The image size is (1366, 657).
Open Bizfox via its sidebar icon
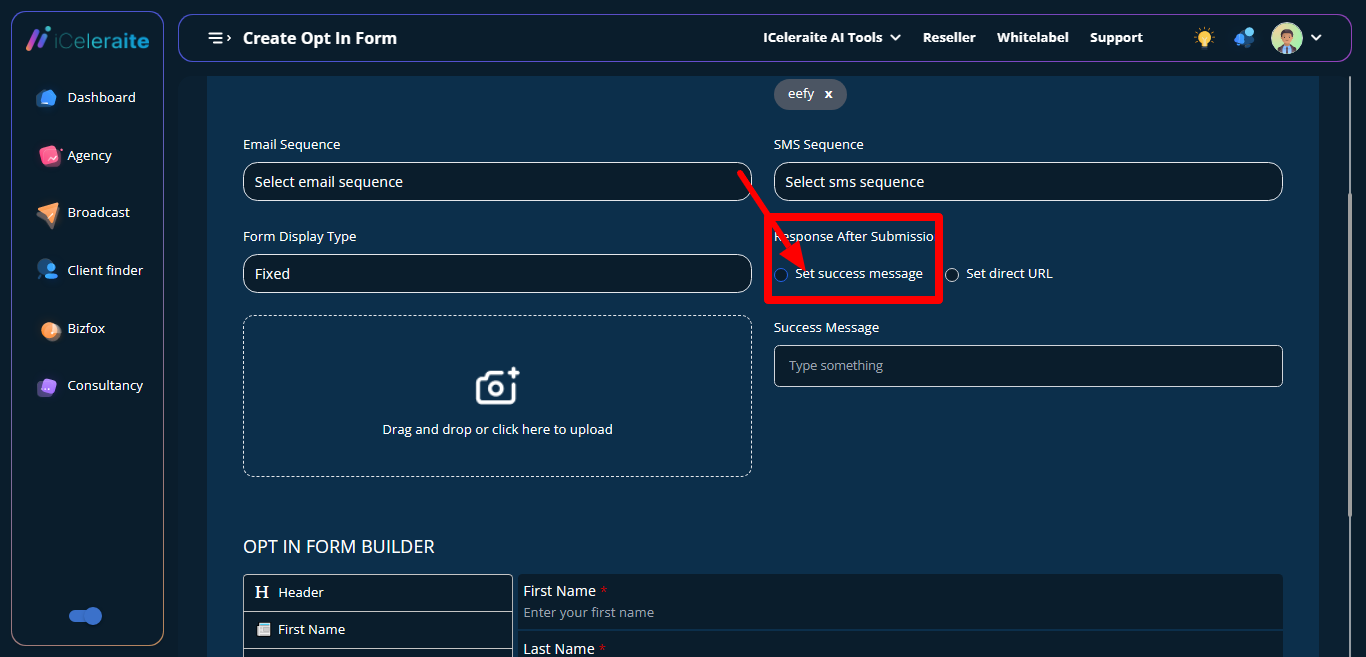[50, 329]
